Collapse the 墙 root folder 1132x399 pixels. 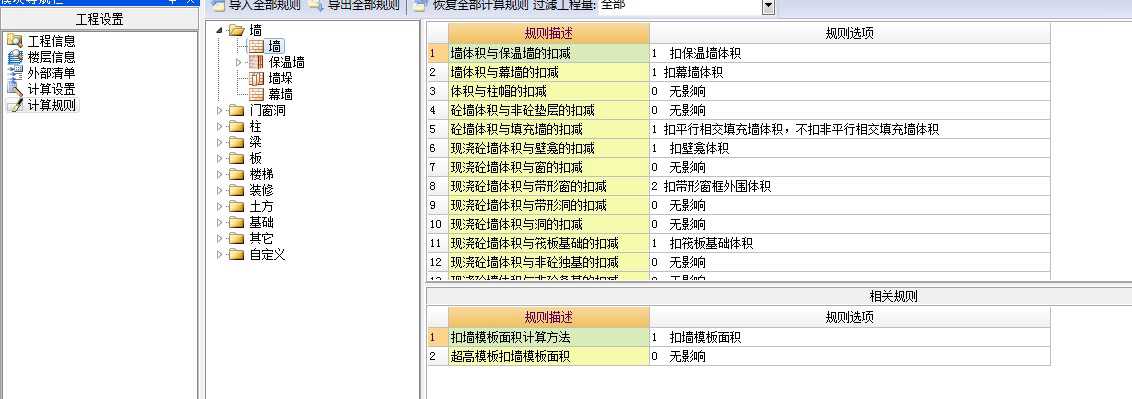220,30
